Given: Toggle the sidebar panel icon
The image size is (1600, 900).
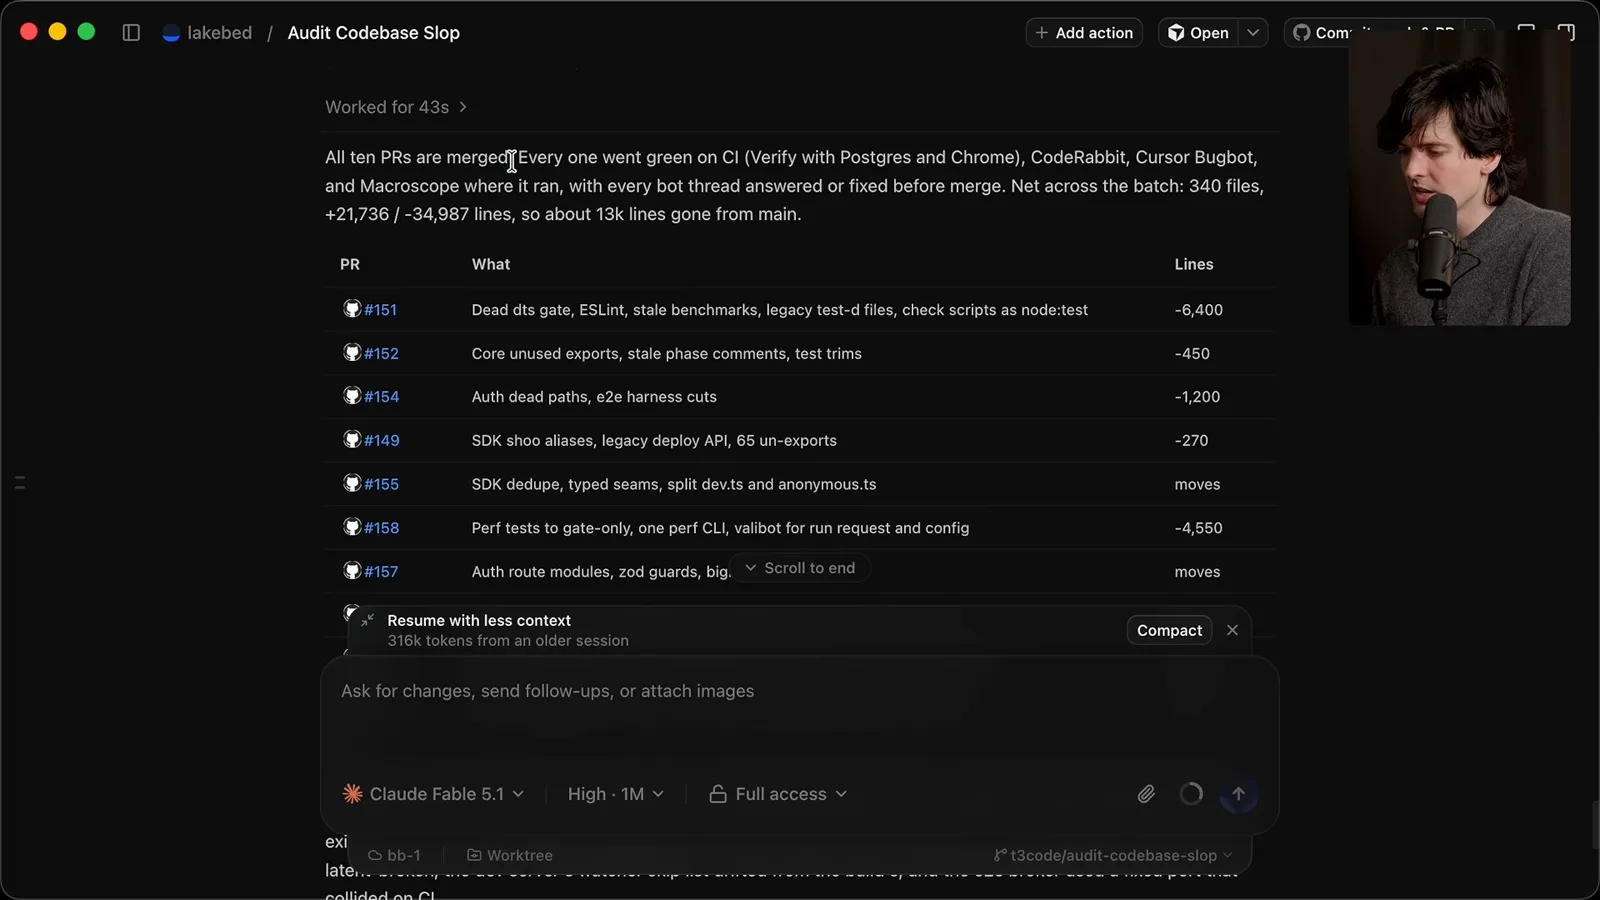Looking at the screenshot, I should (x=131, y=33).
